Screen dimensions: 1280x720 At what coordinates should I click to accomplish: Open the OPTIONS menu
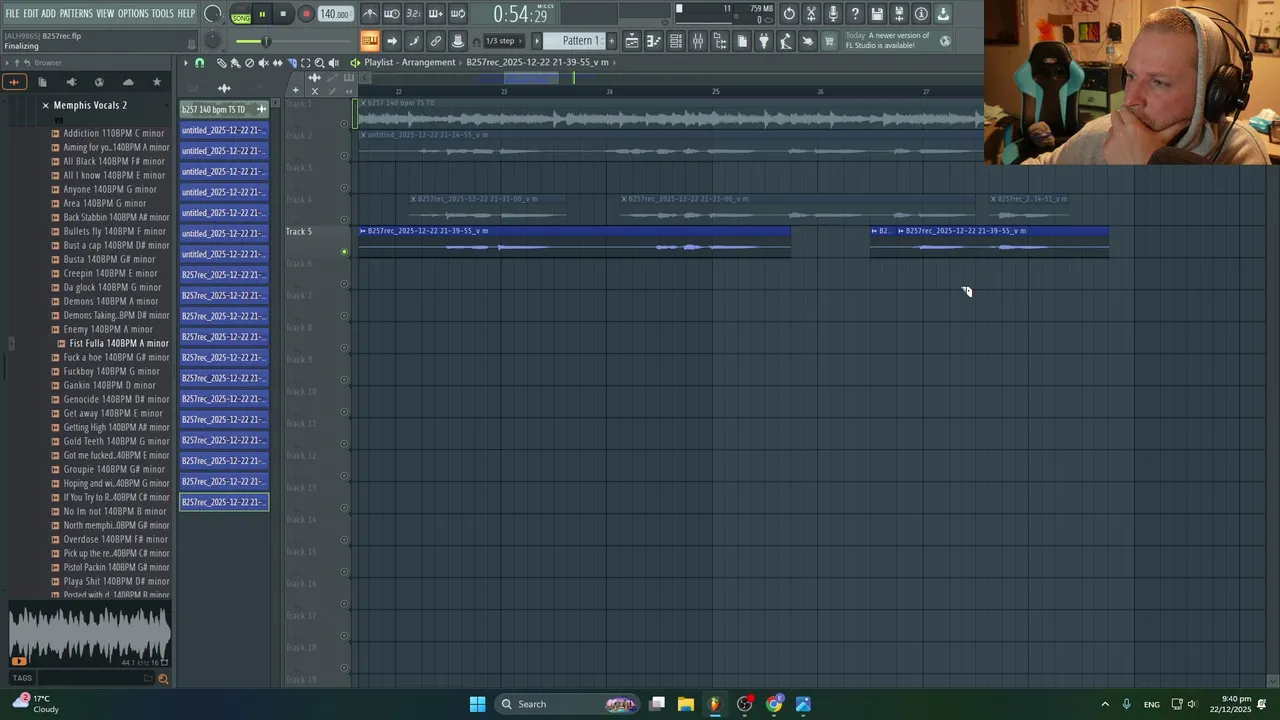(133, 13)
